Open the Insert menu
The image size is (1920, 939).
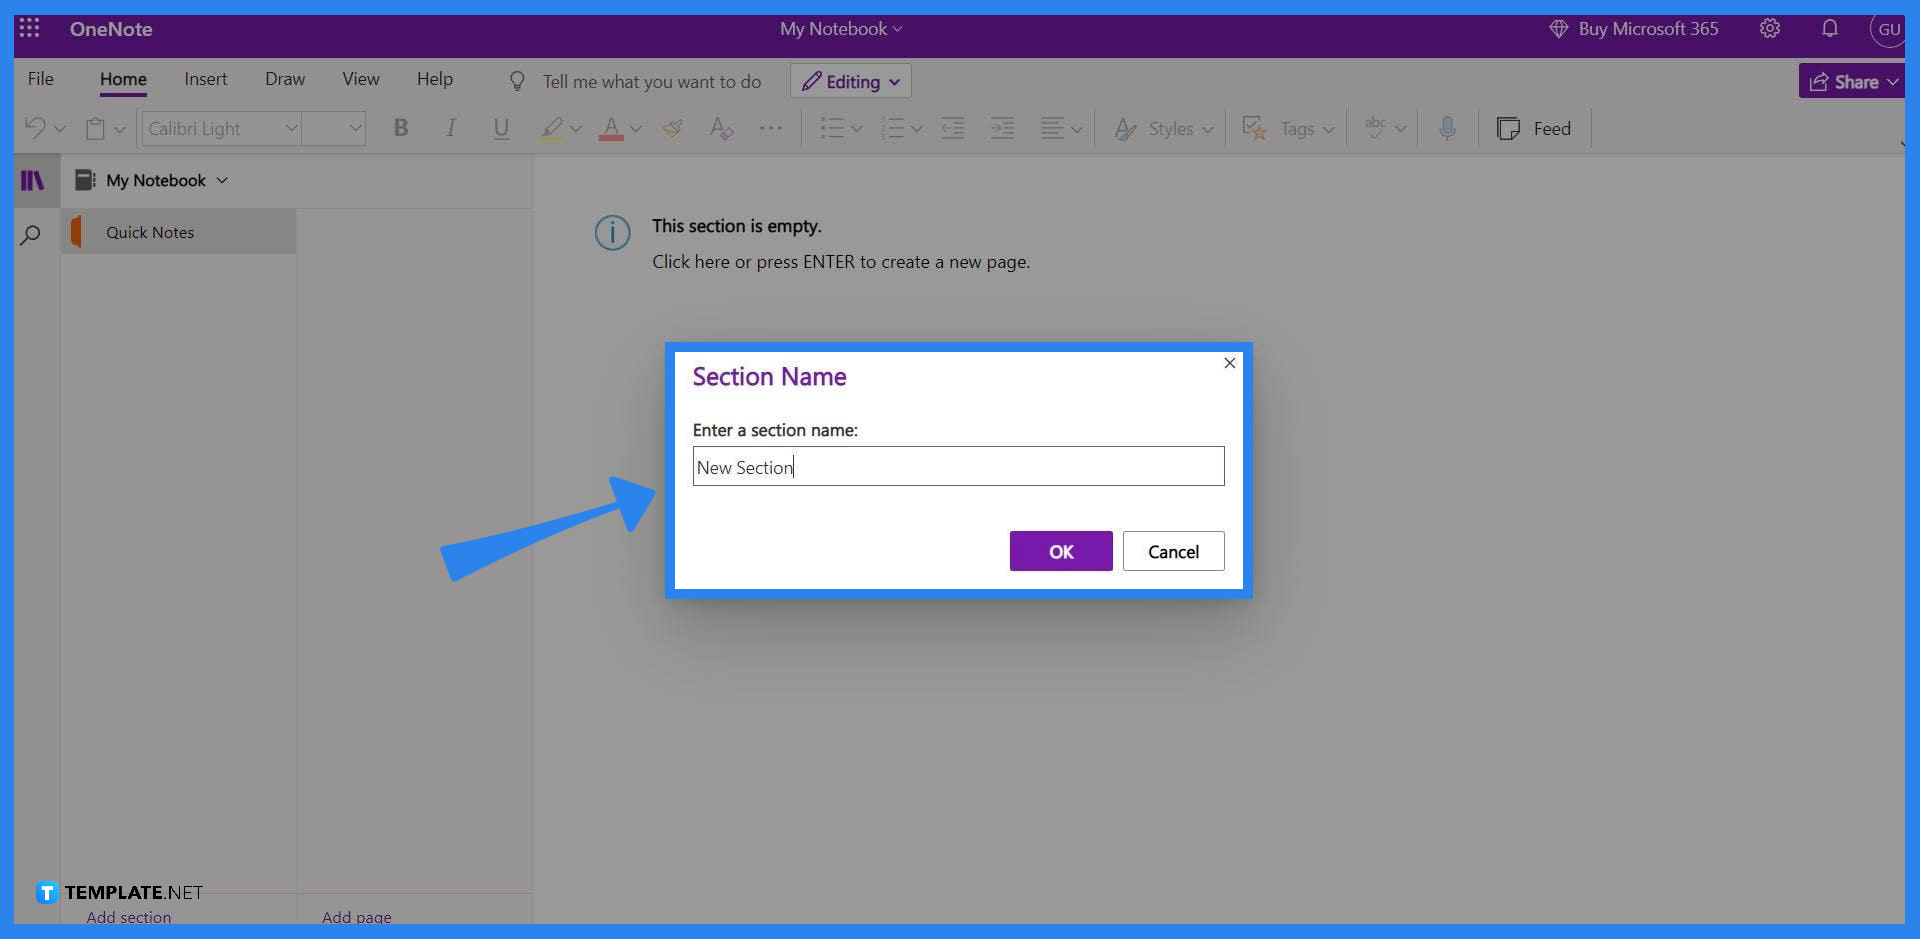click(205, 79)
